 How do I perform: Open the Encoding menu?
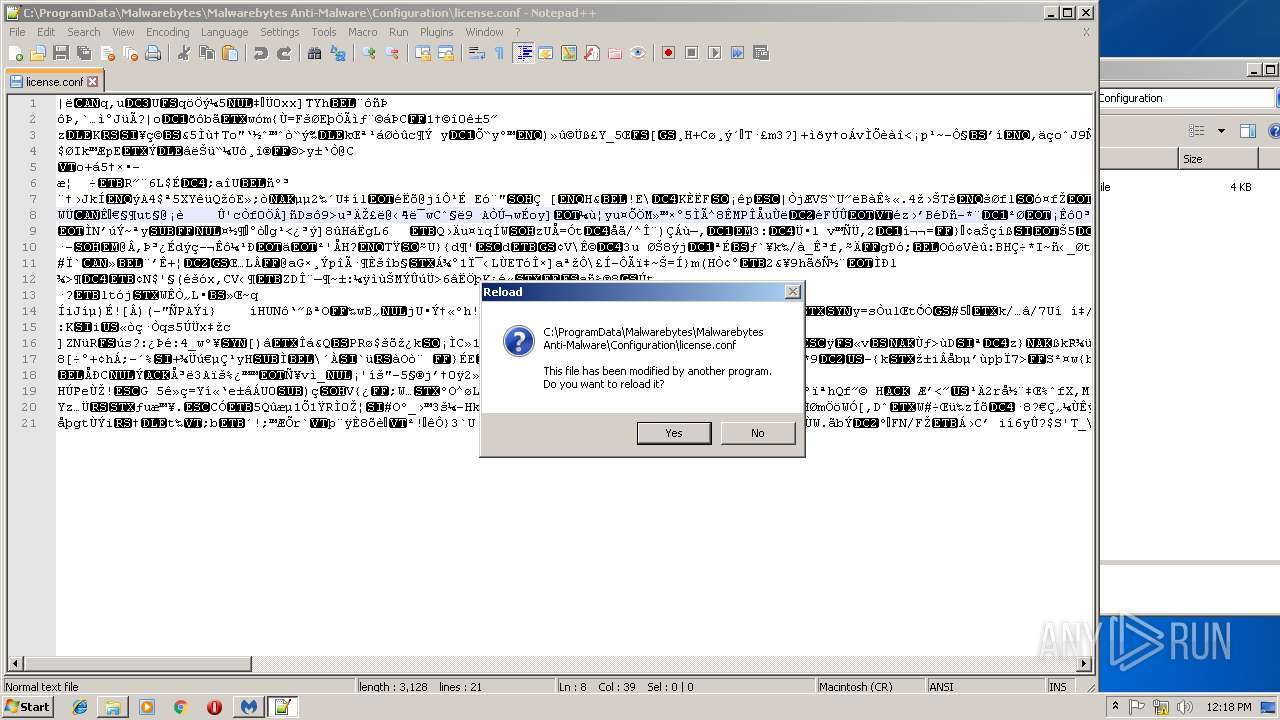coord(167,32)
